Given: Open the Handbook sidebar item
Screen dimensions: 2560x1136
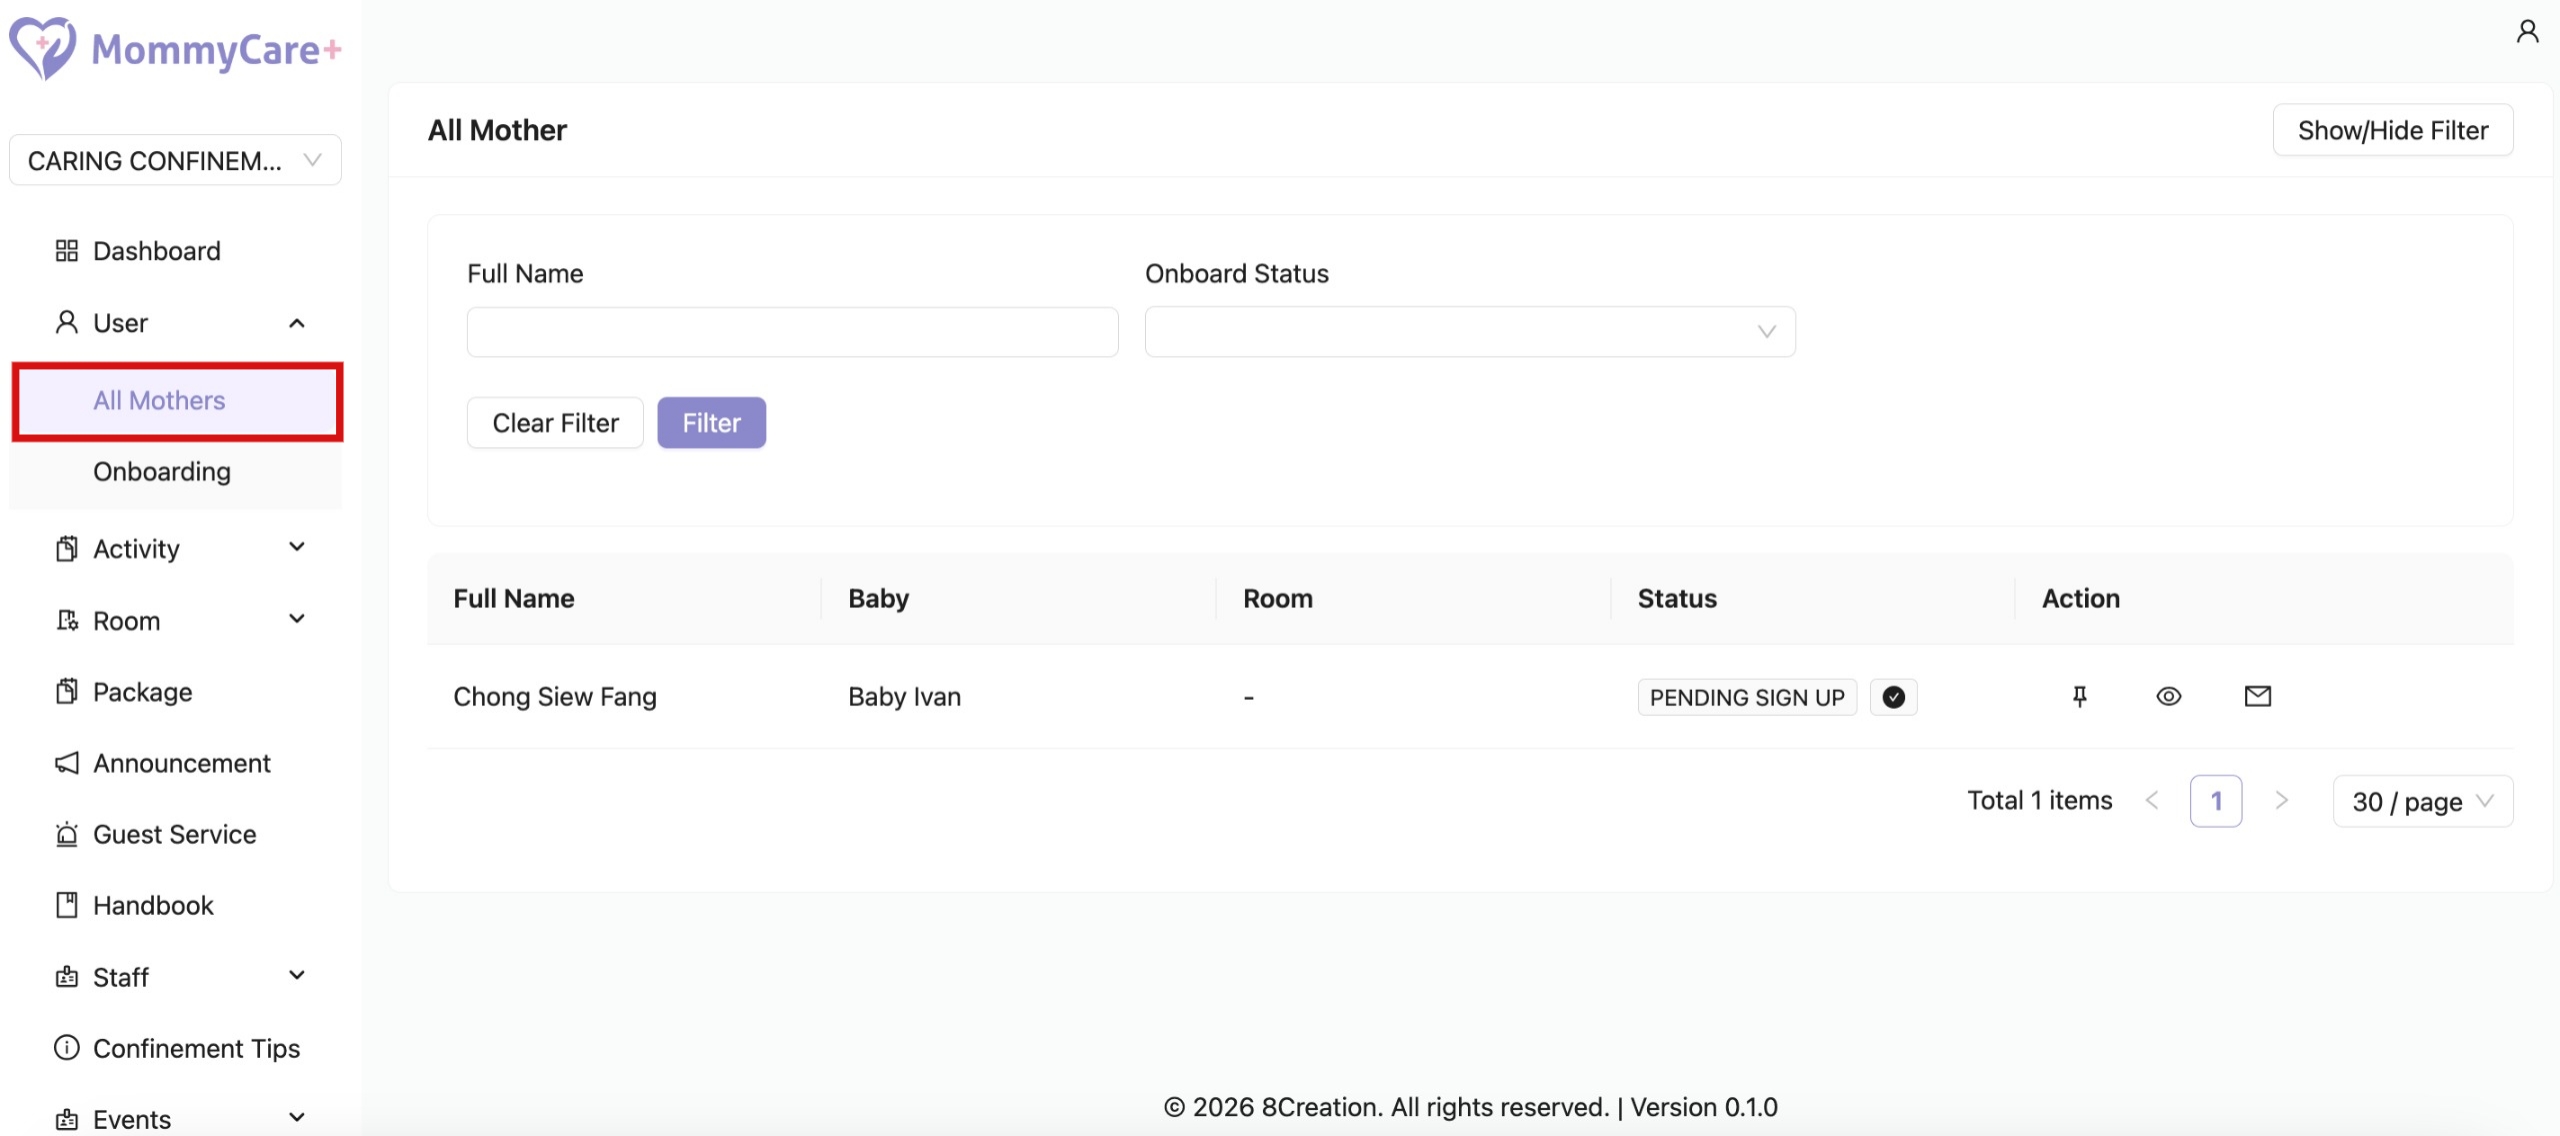Looking at the screenshot, I should [x=153, y=905].
